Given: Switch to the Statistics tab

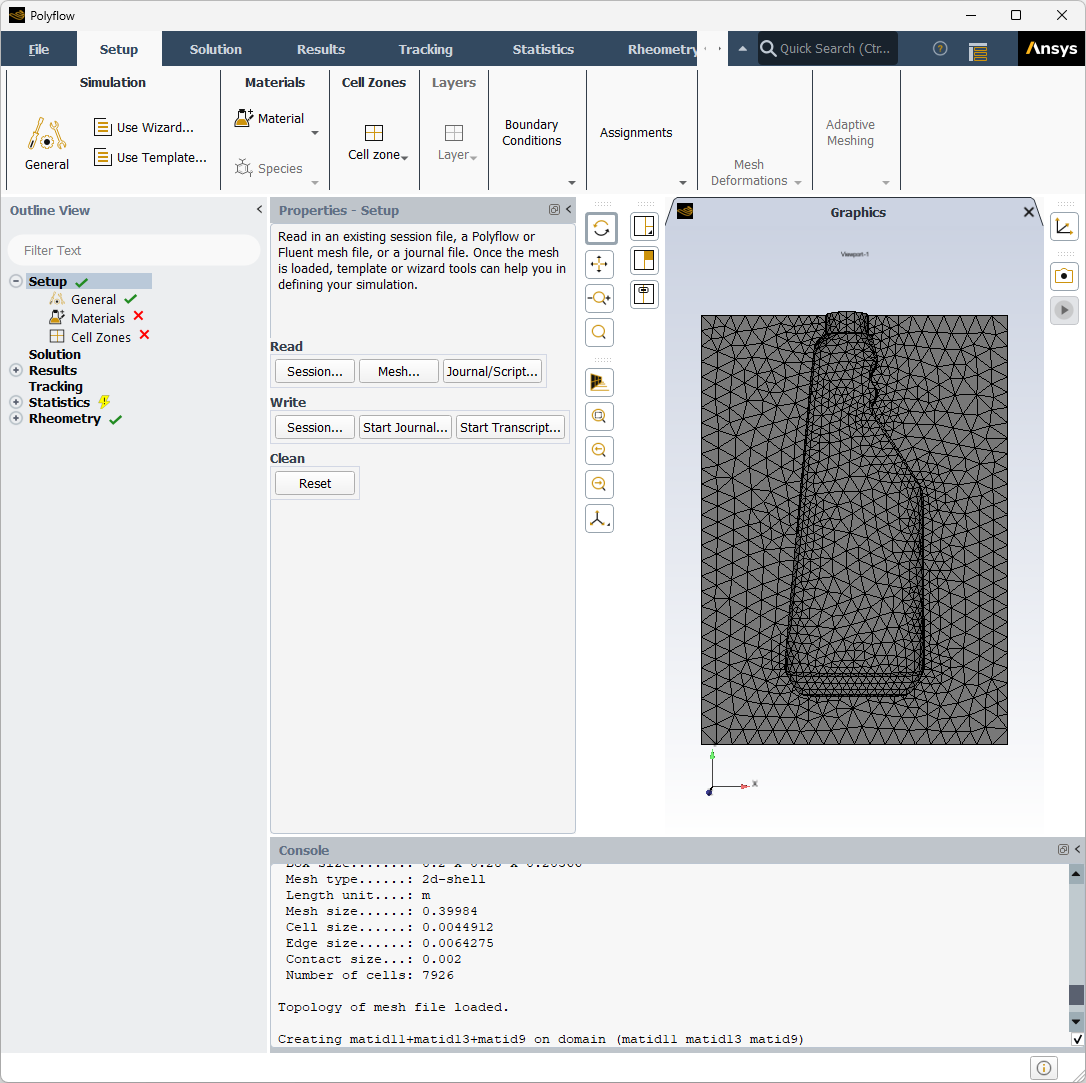Looking at the screenshot, I should coord(543,49).
